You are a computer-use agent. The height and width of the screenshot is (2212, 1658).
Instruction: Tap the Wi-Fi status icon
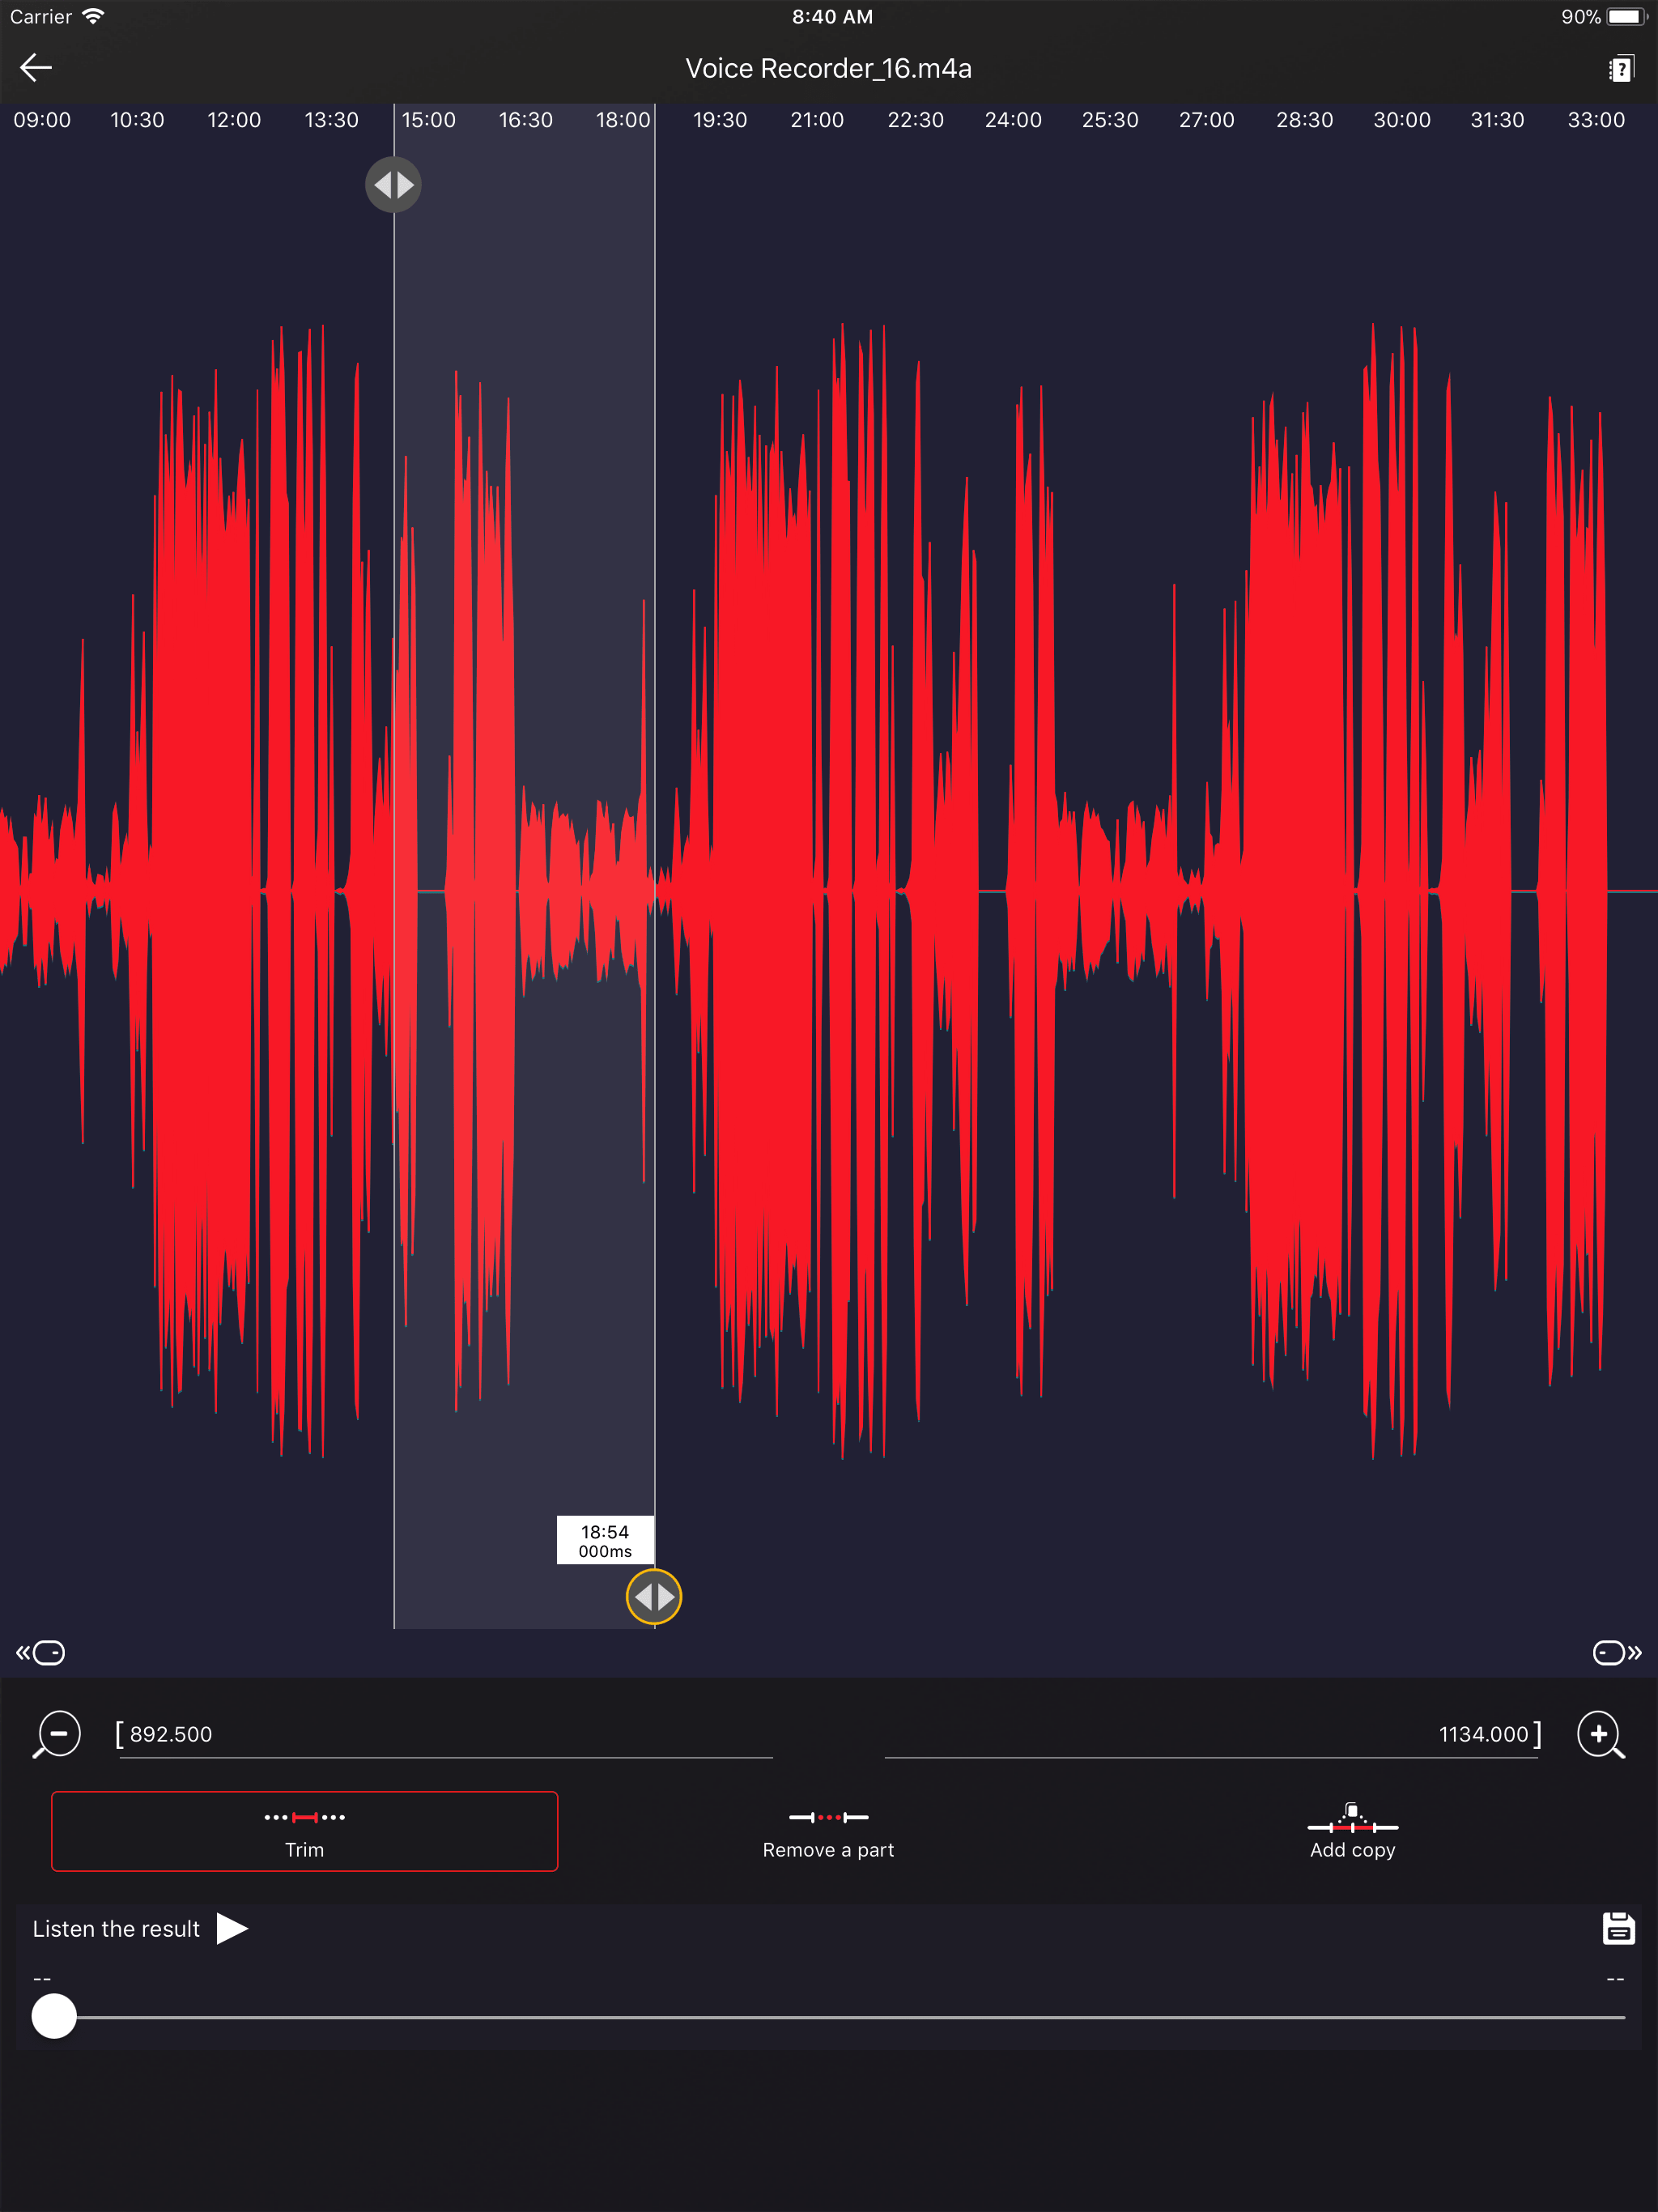pos(93,15)
